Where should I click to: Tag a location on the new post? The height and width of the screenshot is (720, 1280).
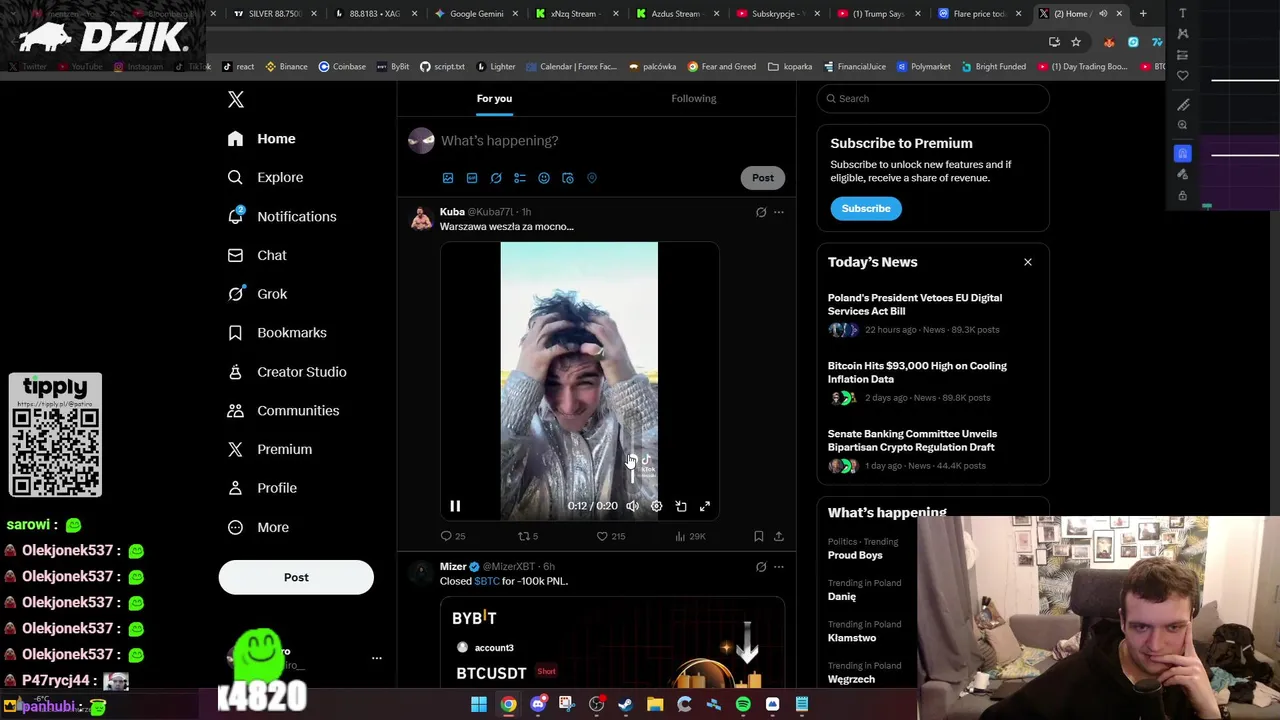click(x=592, y=178)
